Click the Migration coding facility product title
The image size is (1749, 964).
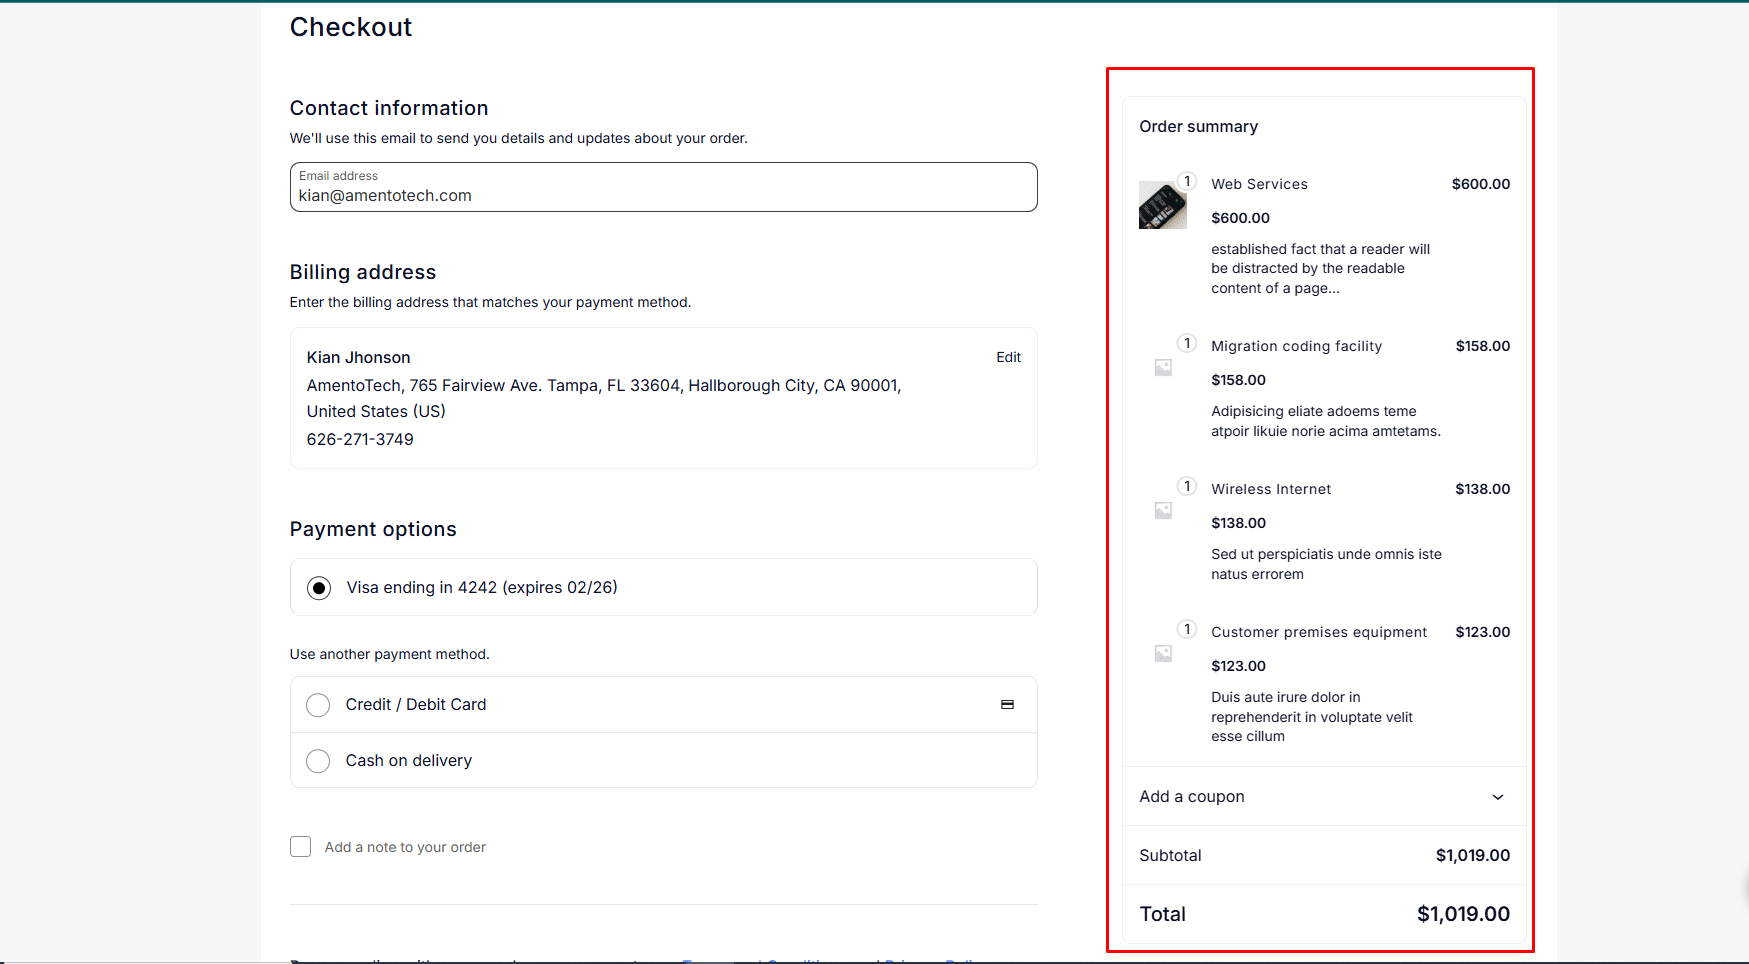coord(1296,346)
